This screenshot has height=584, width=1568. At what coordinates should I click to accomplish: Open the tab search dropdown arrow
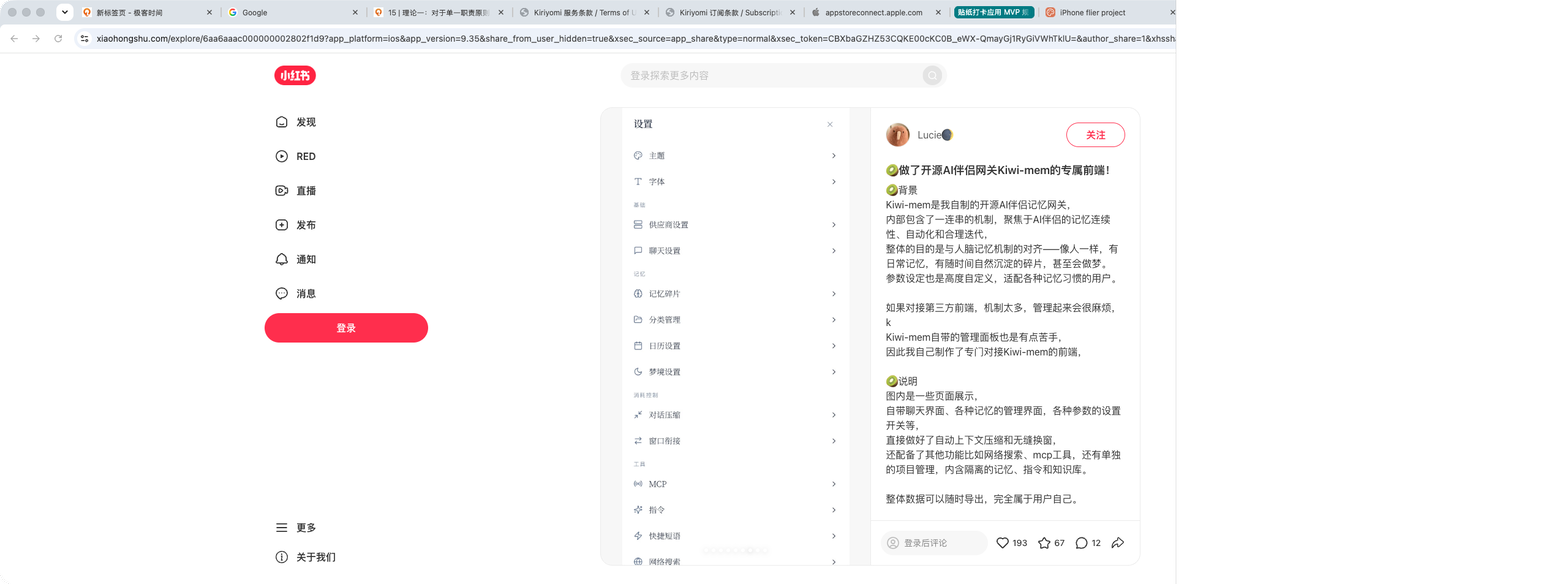coord(65,12)
